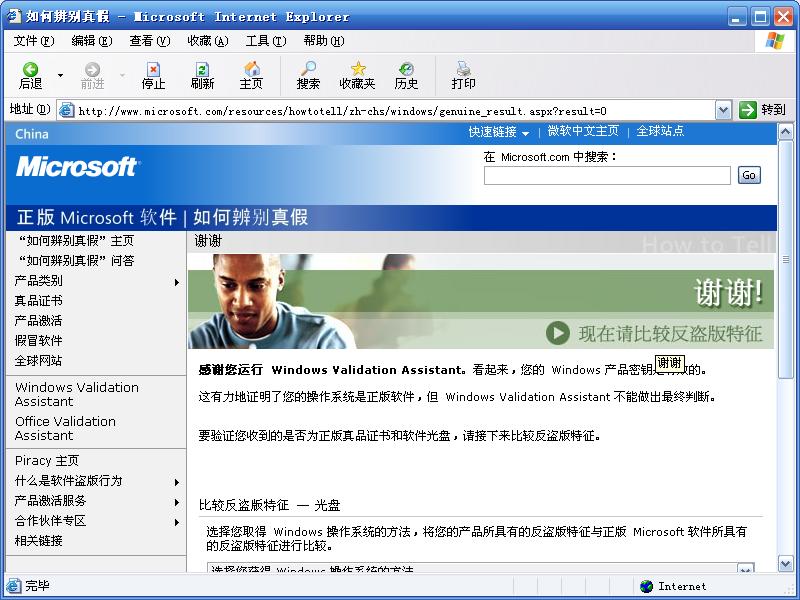Open the 全球网站 sidebar link
The width and height of the screenshot is (800, 600).
(x=38, y=360)
